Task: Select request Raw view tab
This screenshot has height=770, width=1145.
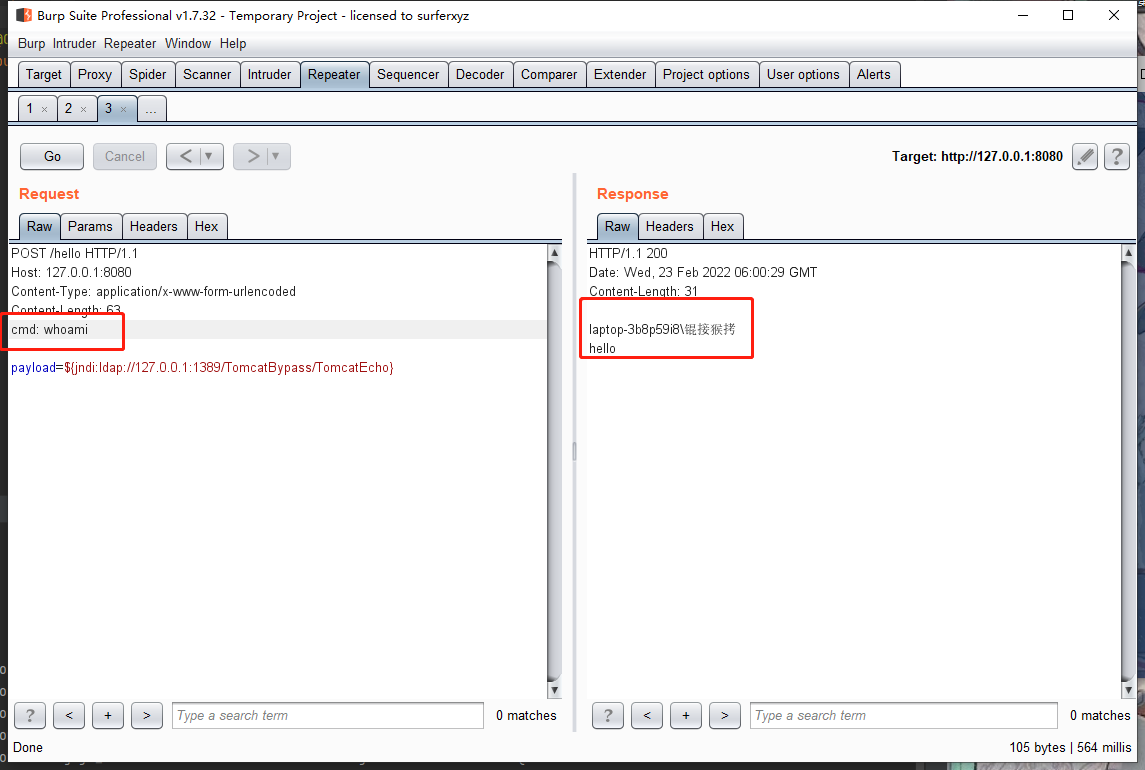Action: (x=39, y=226)
